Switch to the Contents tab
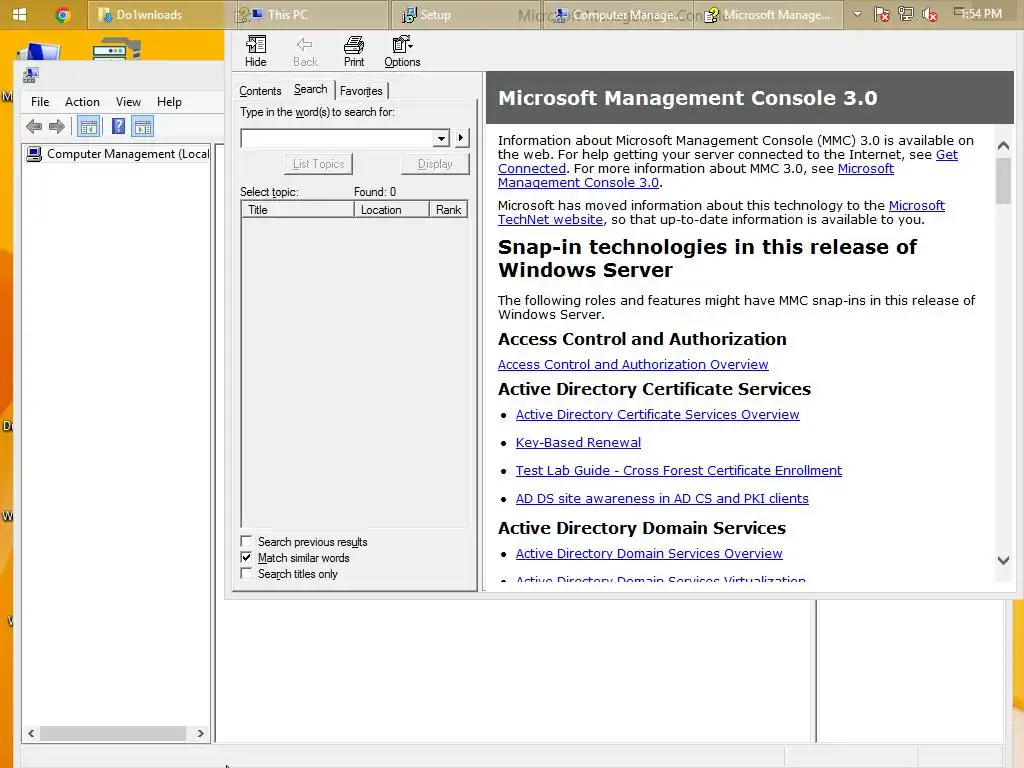The image size is (1024, 768). (260, 91)
